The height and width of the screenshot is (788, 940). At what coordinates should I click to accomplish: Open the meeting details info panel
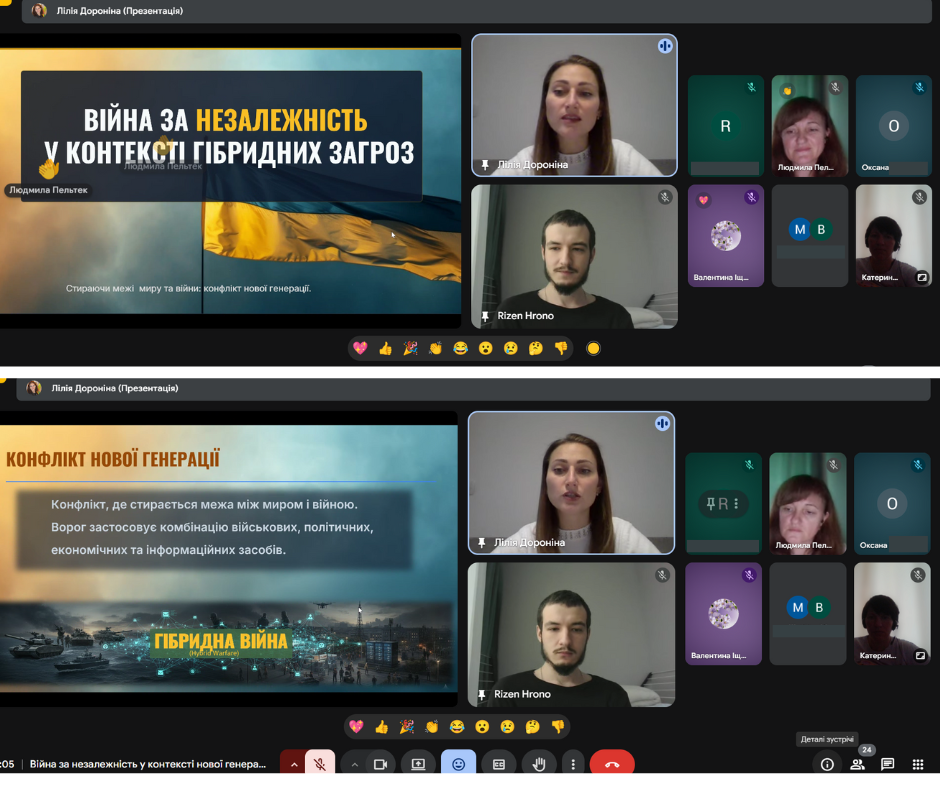(827, 764)
